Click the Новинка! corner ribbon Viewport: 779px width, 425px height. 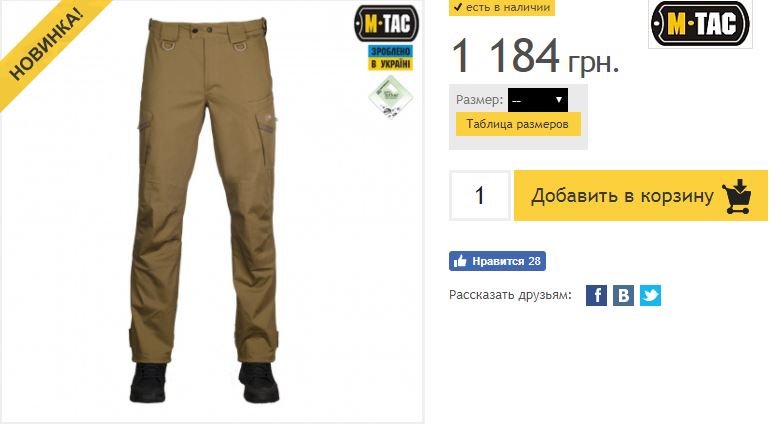47,45
